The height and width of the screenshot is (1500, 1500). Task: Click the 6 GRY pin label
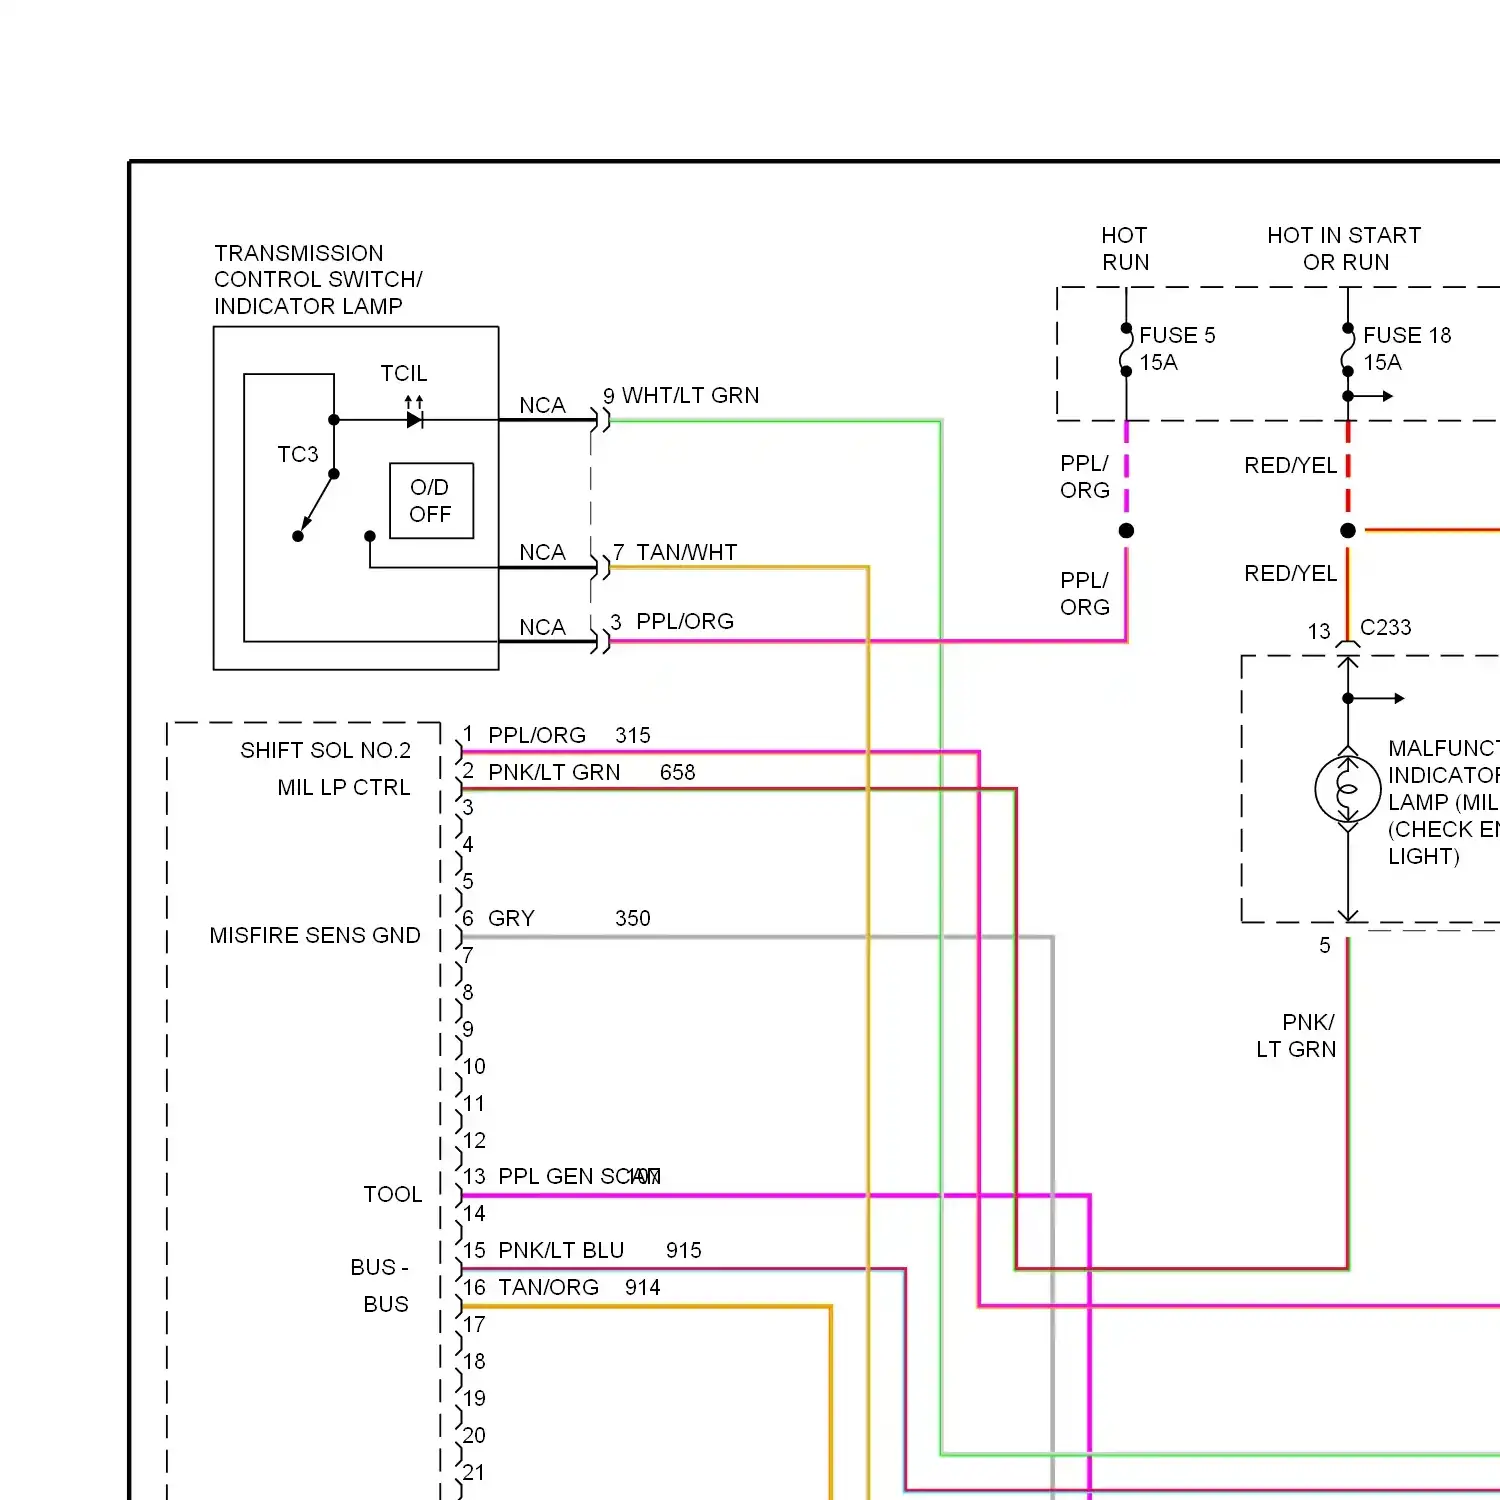pos(498,918)
